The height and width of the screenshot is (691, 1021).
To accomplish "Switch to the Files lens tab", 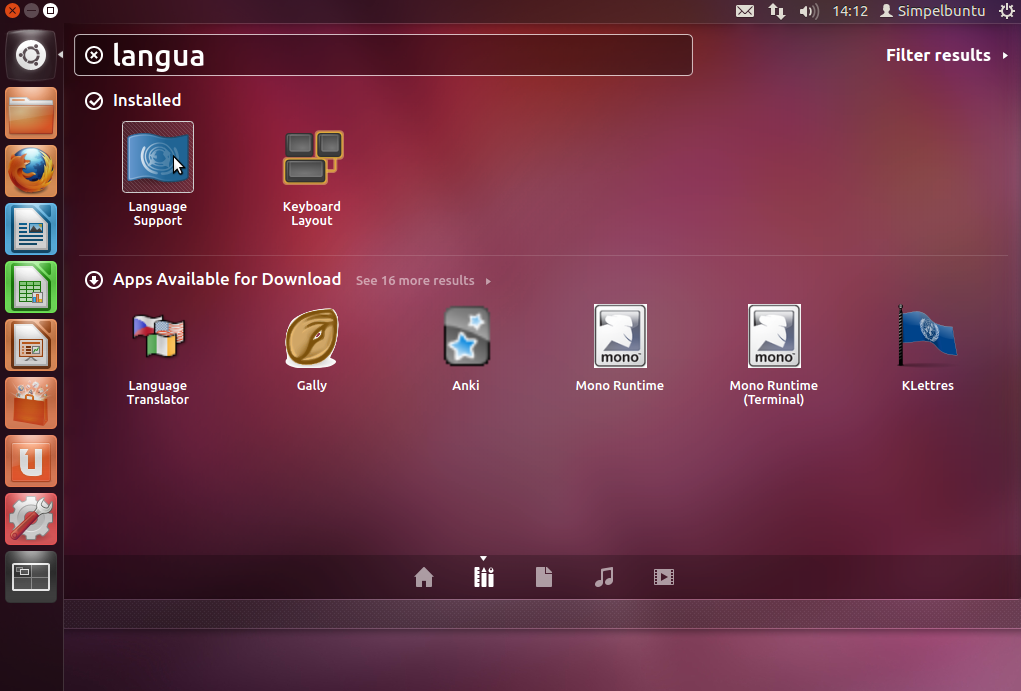I will 544,577.
